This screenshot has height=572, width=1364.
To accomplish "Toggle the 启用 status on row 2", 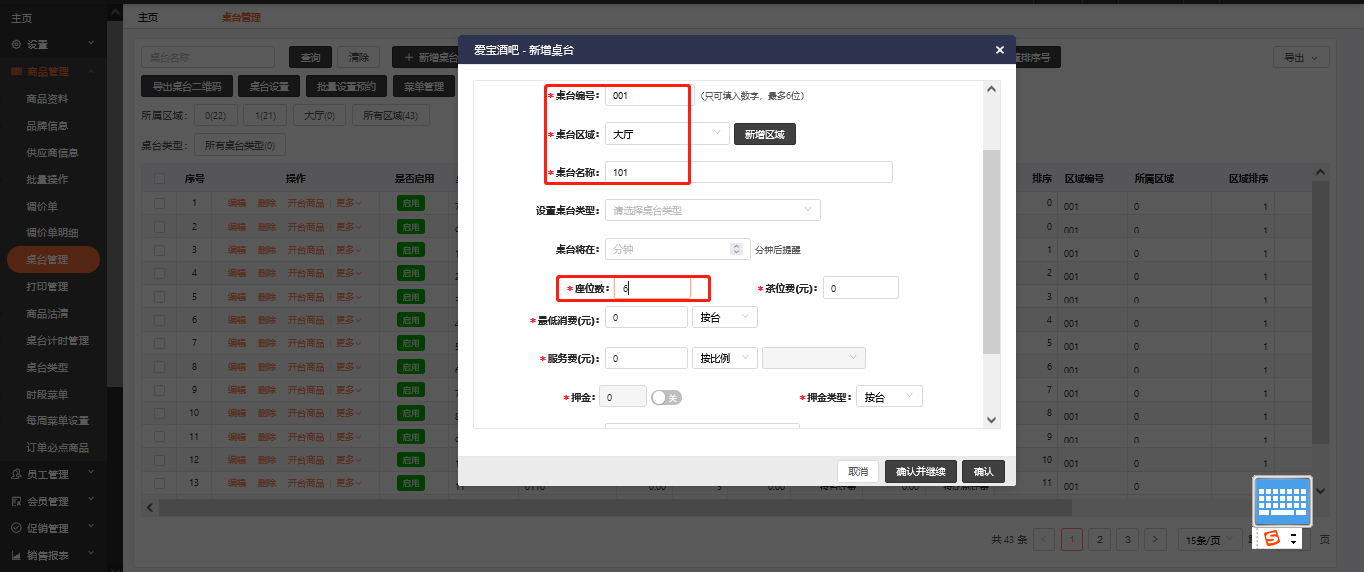I will point(411,226).
